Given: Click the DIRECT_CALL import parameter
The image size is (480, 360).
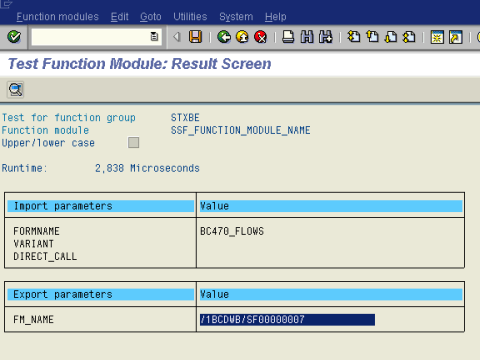Looking at the screenshot, I should 45,256.
